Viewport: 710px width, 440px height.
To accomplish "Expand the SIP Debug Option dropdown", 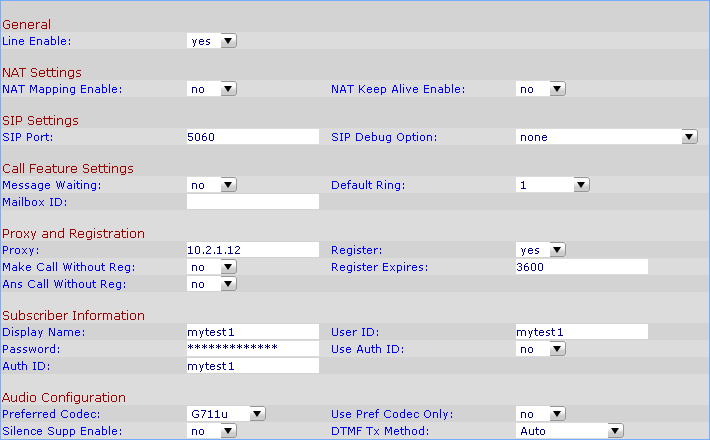I will click(x=606, y=137).
